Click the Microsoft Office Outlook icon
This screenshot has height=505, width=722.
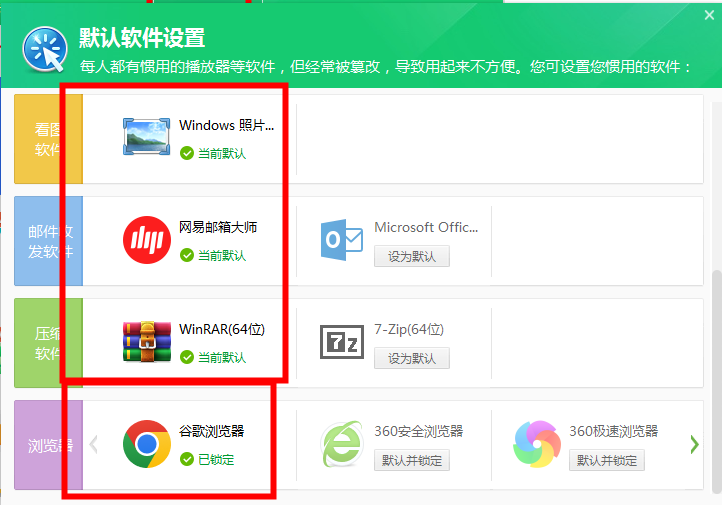click(342, 240)
